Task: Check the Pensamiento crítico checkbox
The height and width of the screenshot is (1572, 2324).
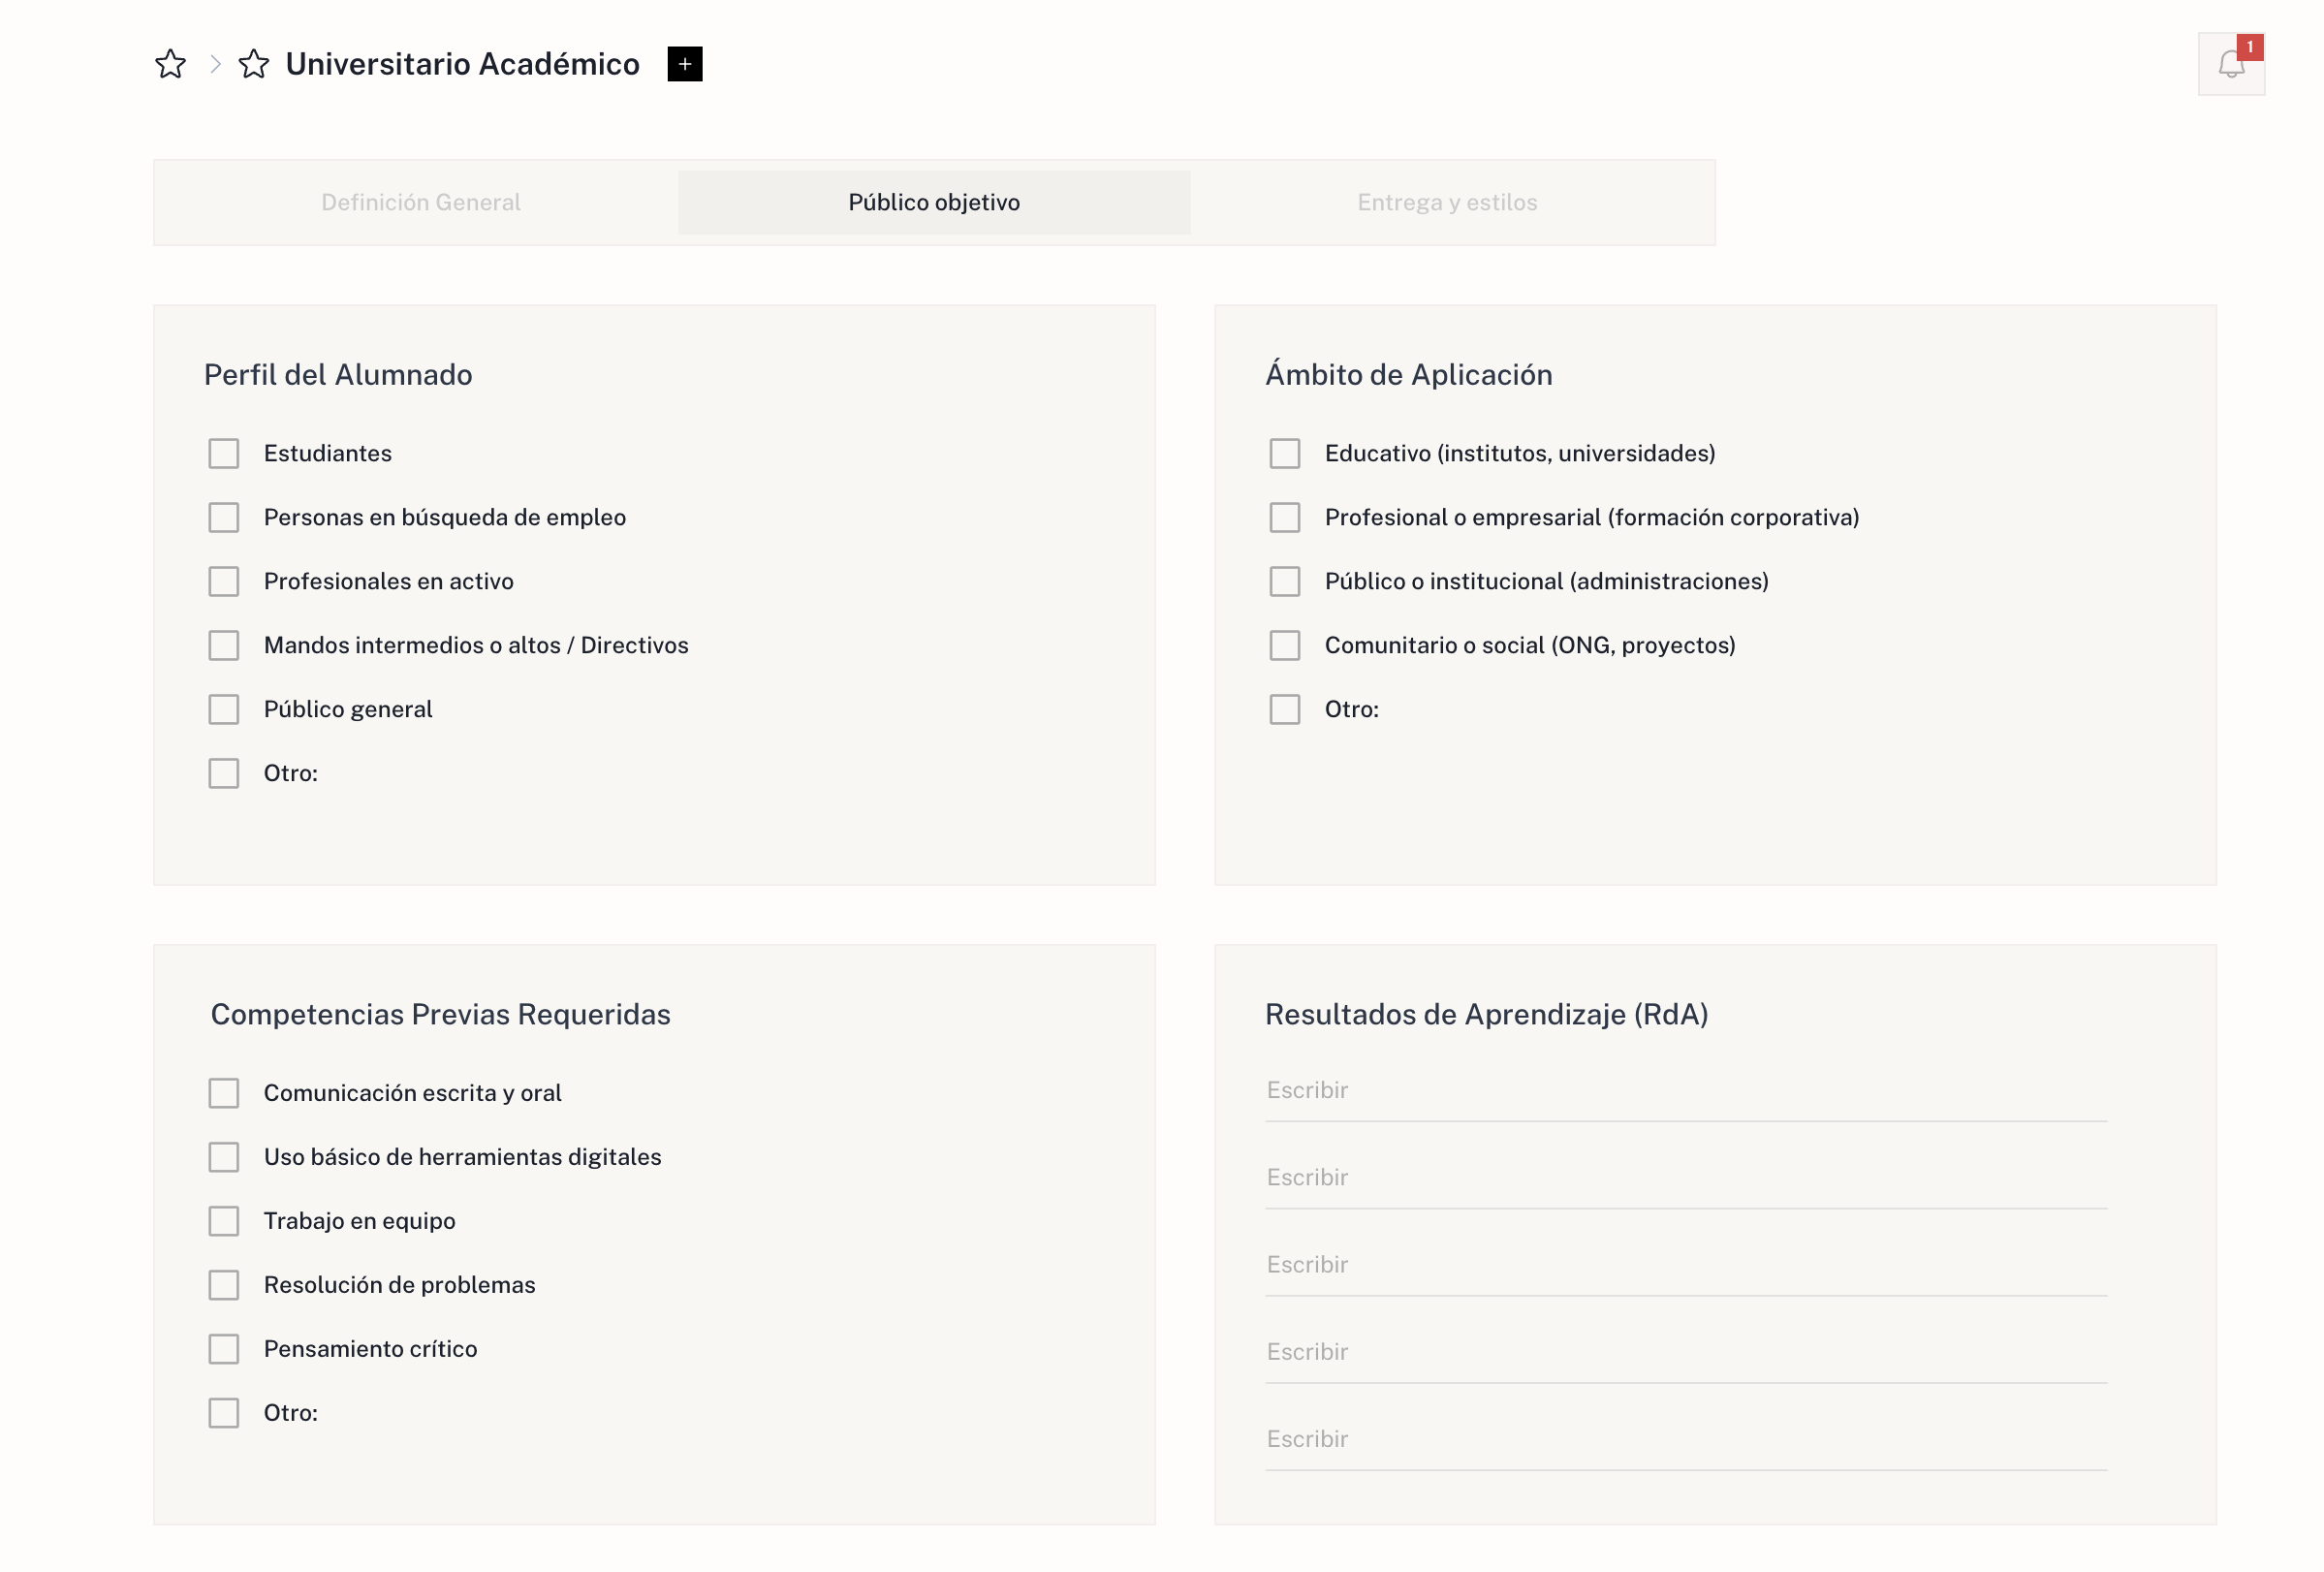Action: pos(224,1348)
